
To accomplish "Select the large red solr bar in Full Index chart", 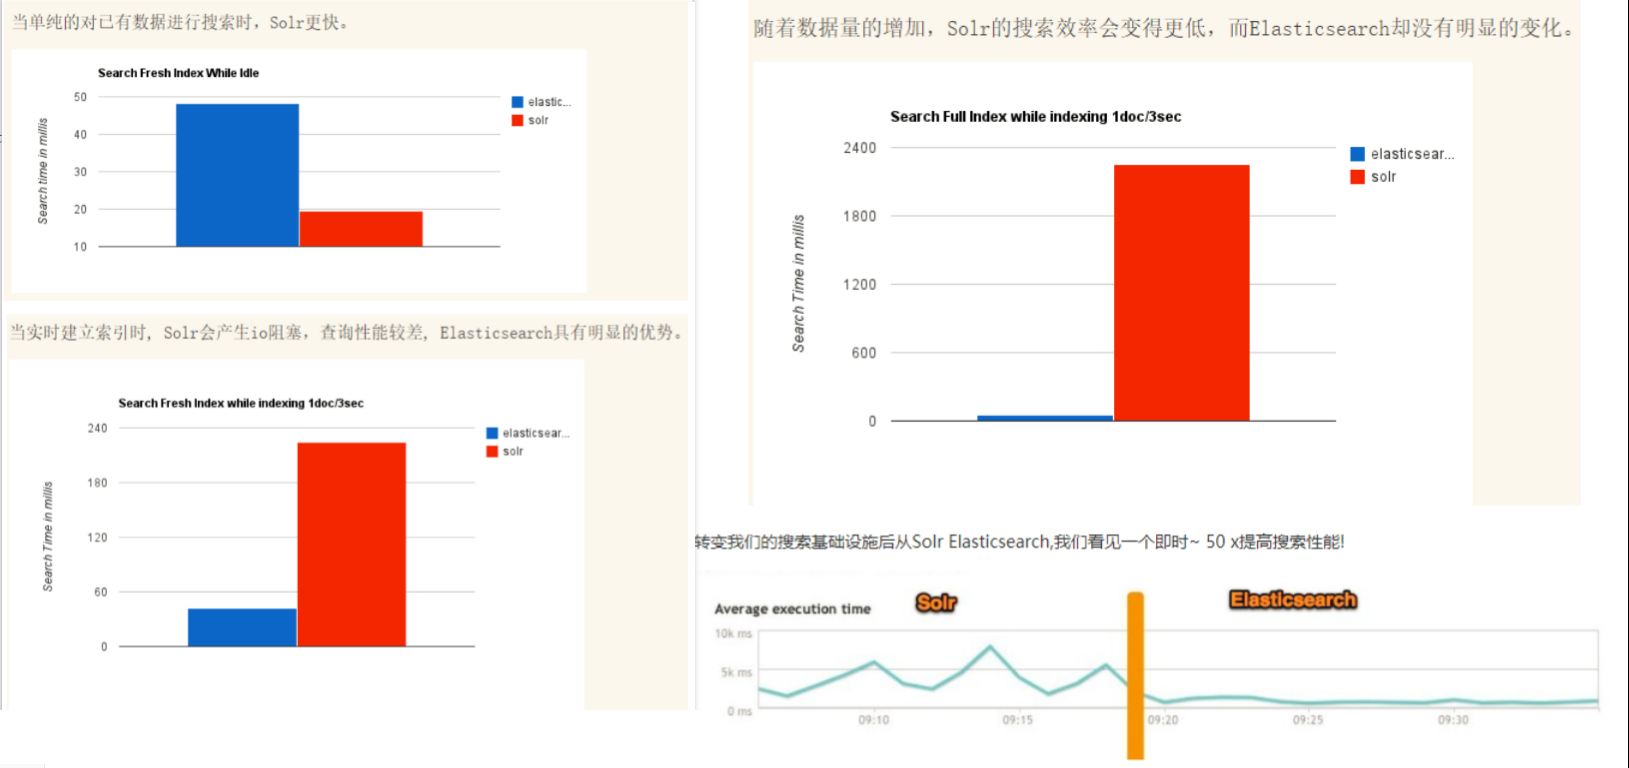I will point(1181,293).
